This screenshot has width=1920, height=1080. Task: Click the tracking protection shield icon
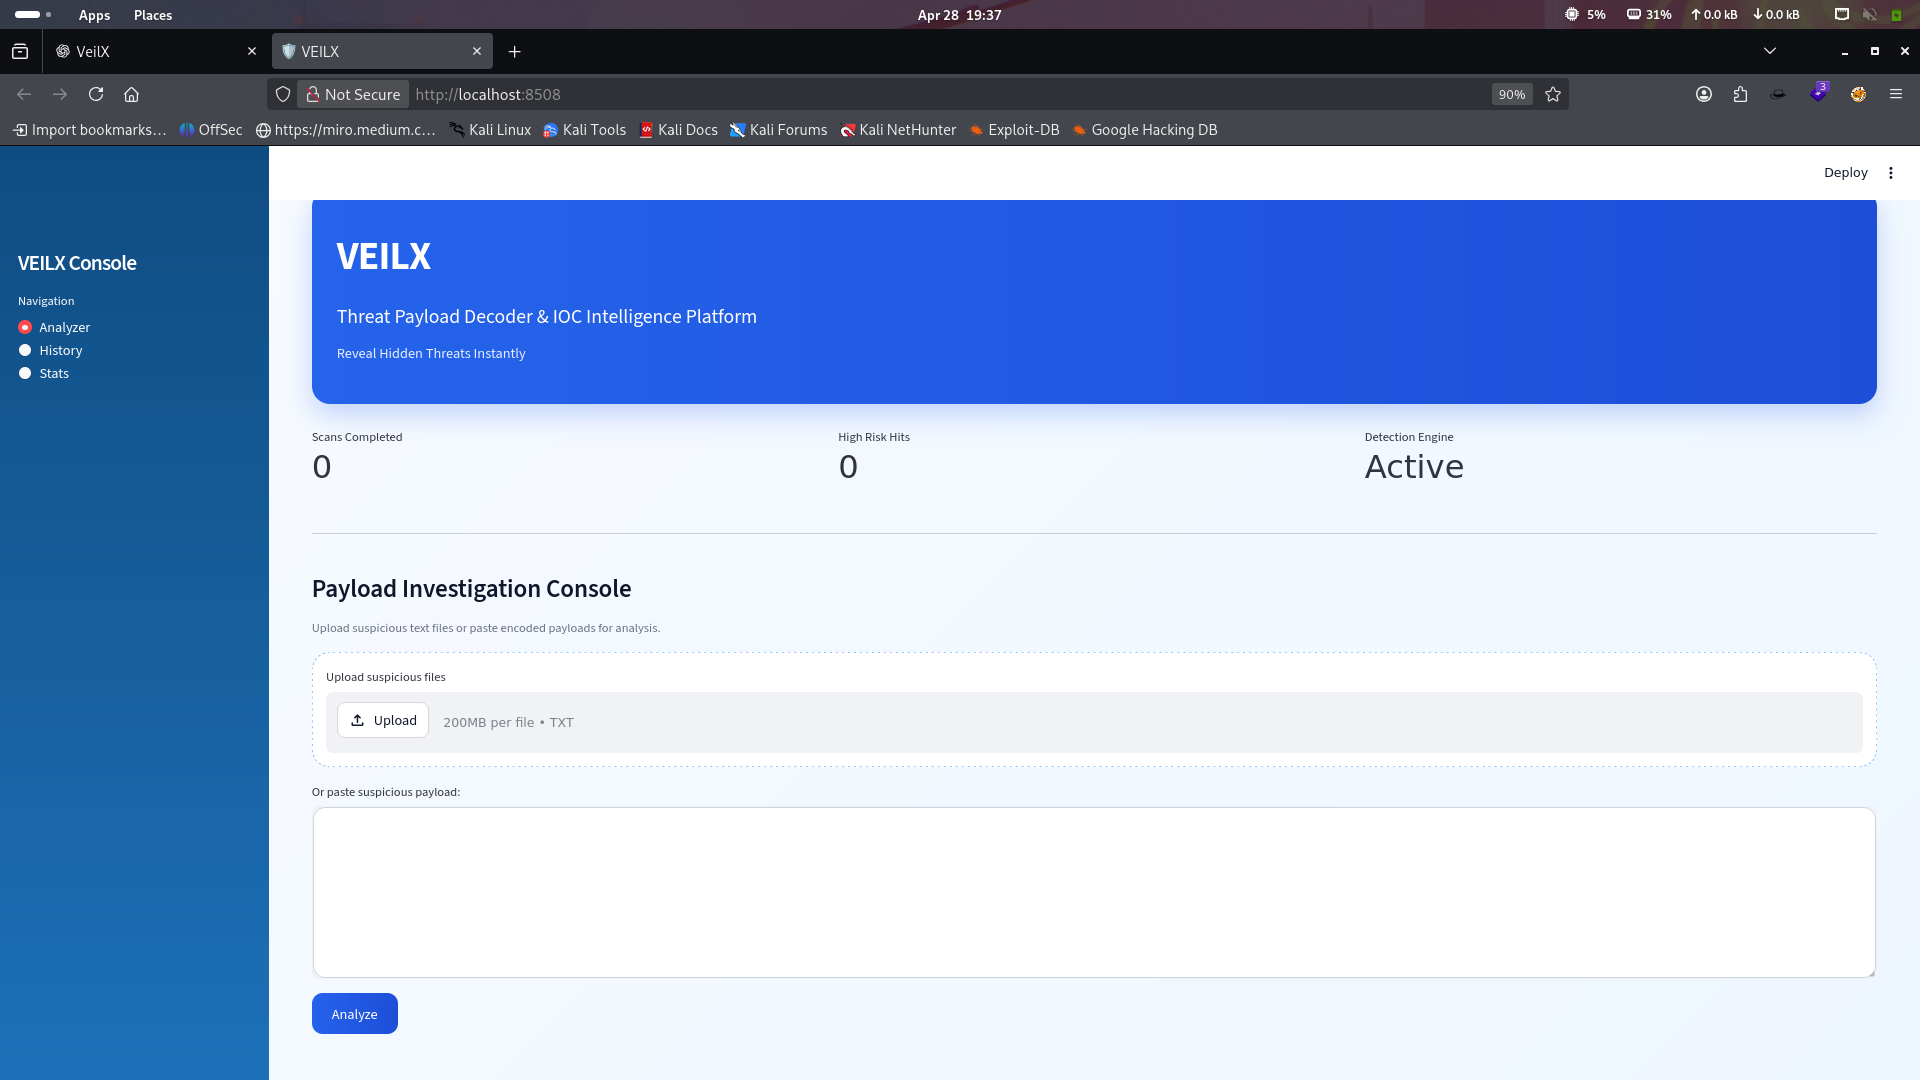tap(283, 94)
